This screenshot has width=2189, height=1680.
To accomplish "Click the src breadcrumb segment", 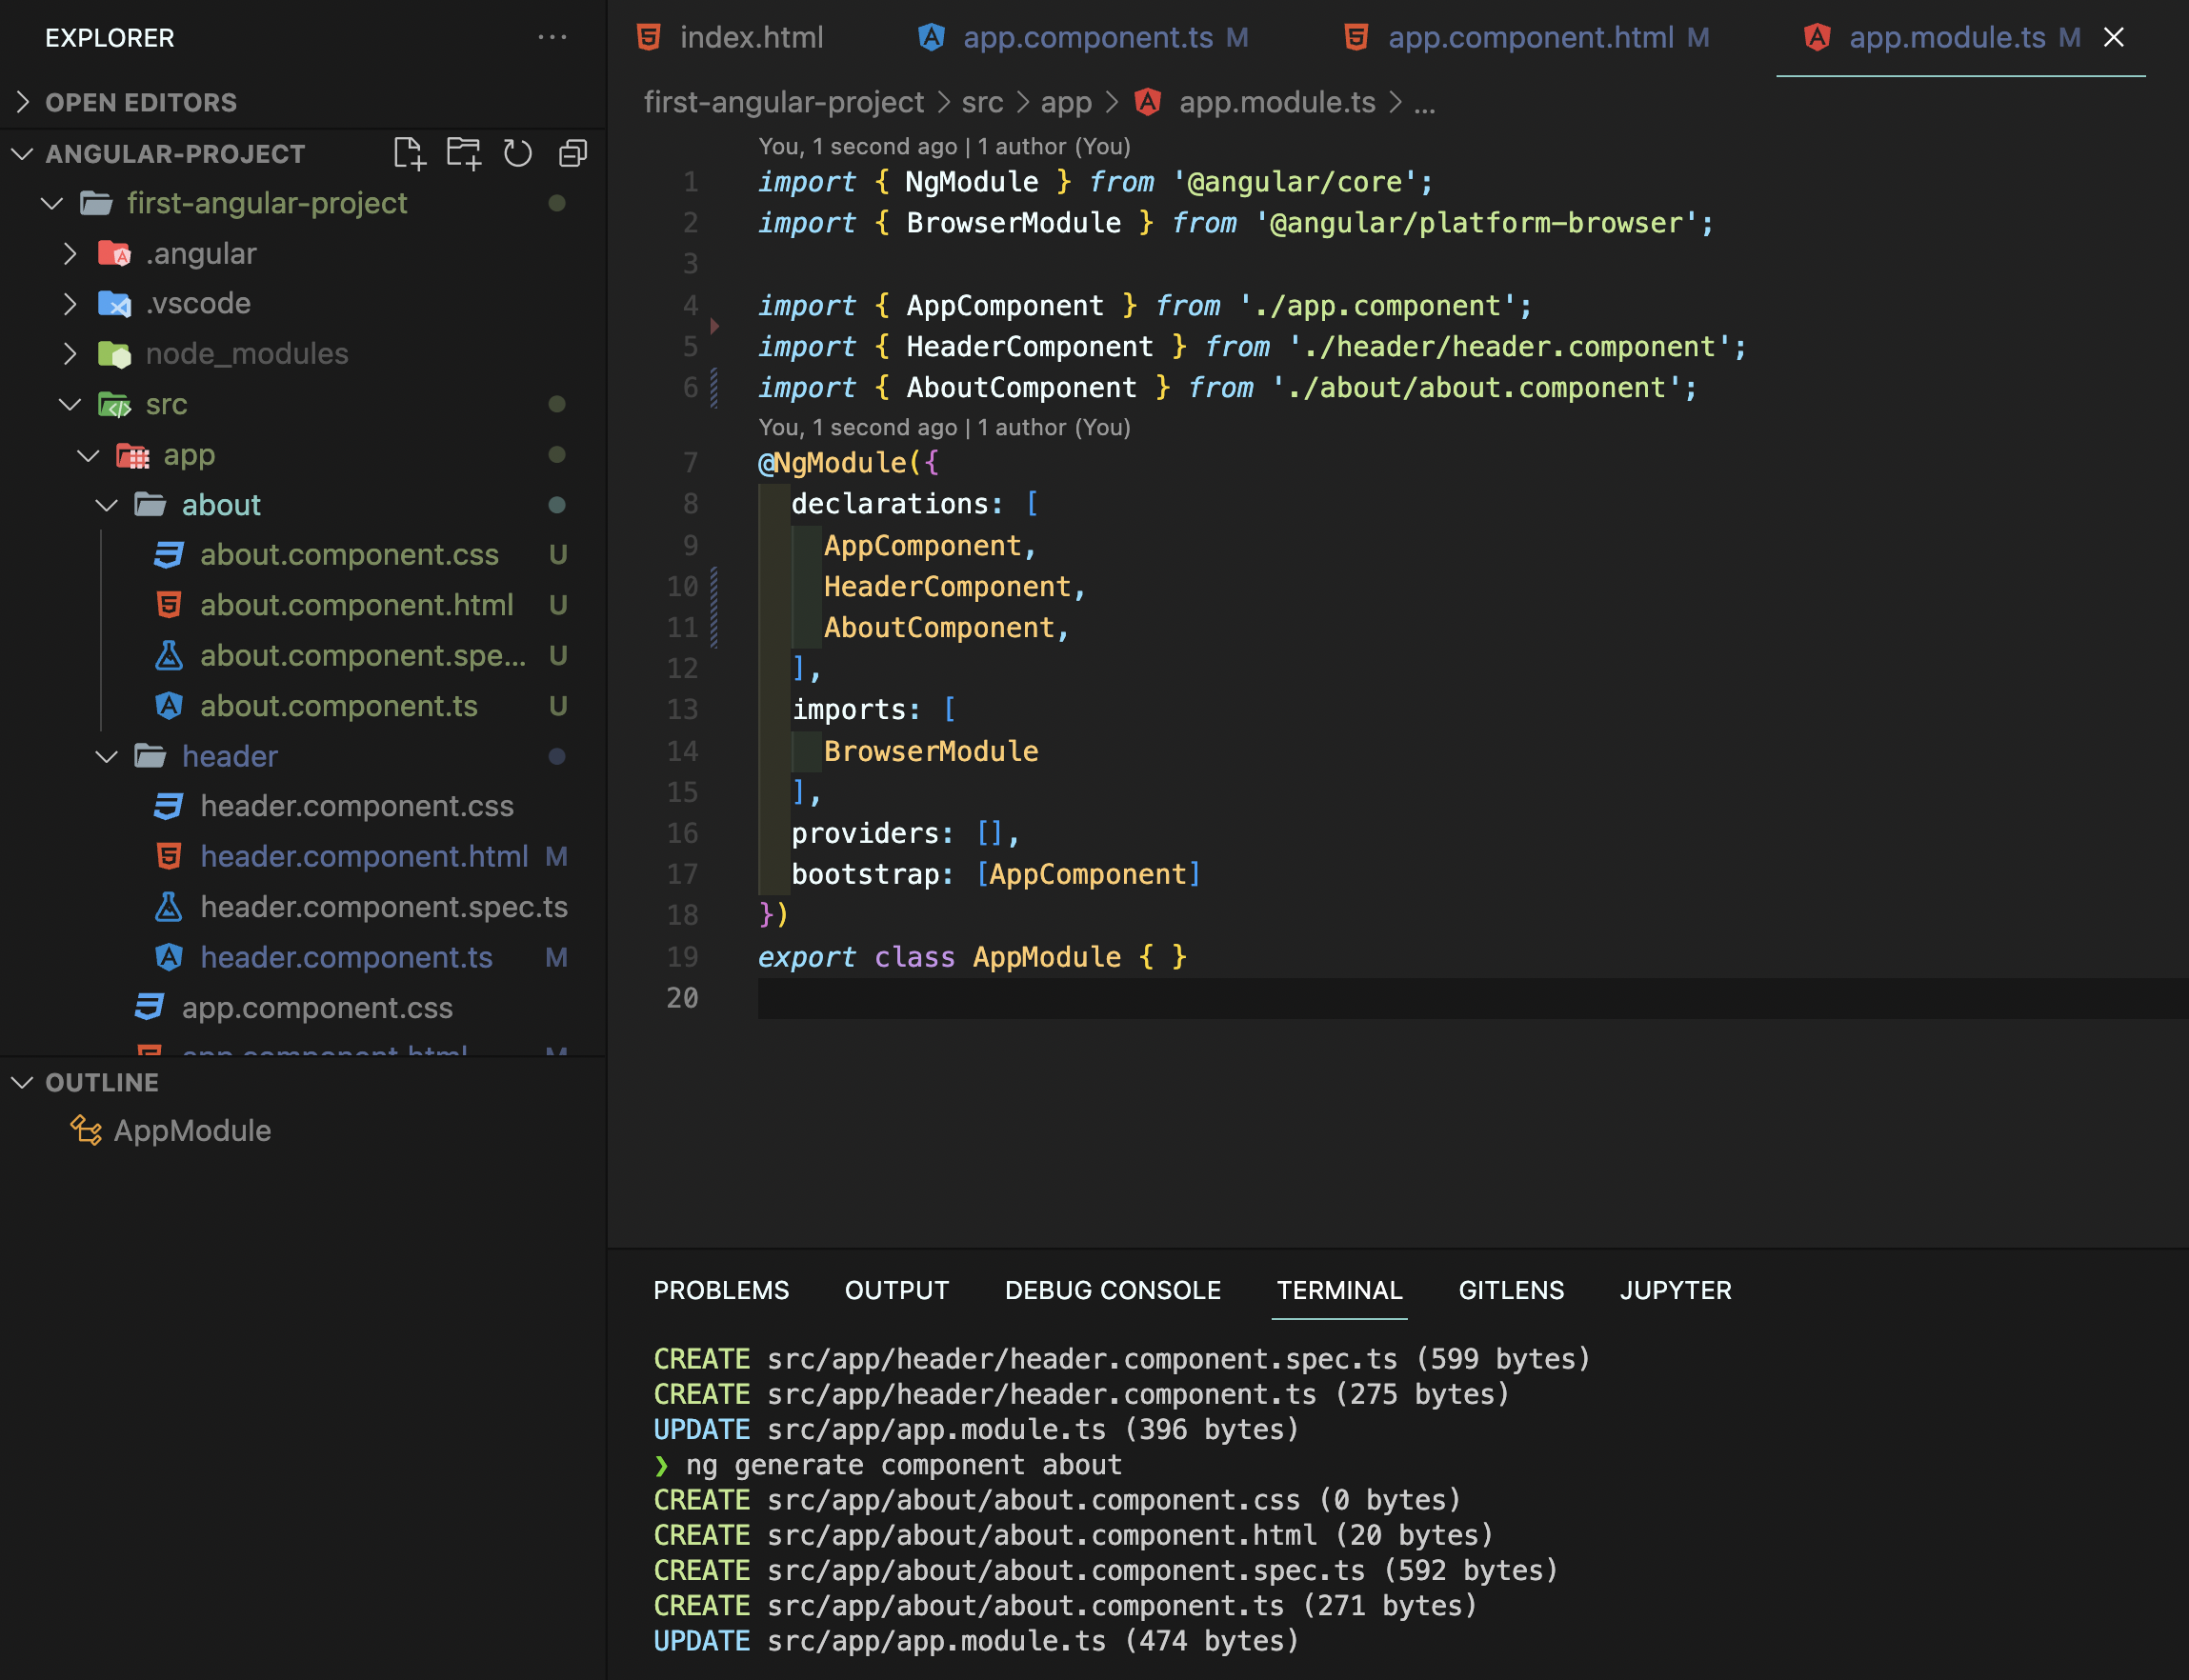I will (981, 102).
